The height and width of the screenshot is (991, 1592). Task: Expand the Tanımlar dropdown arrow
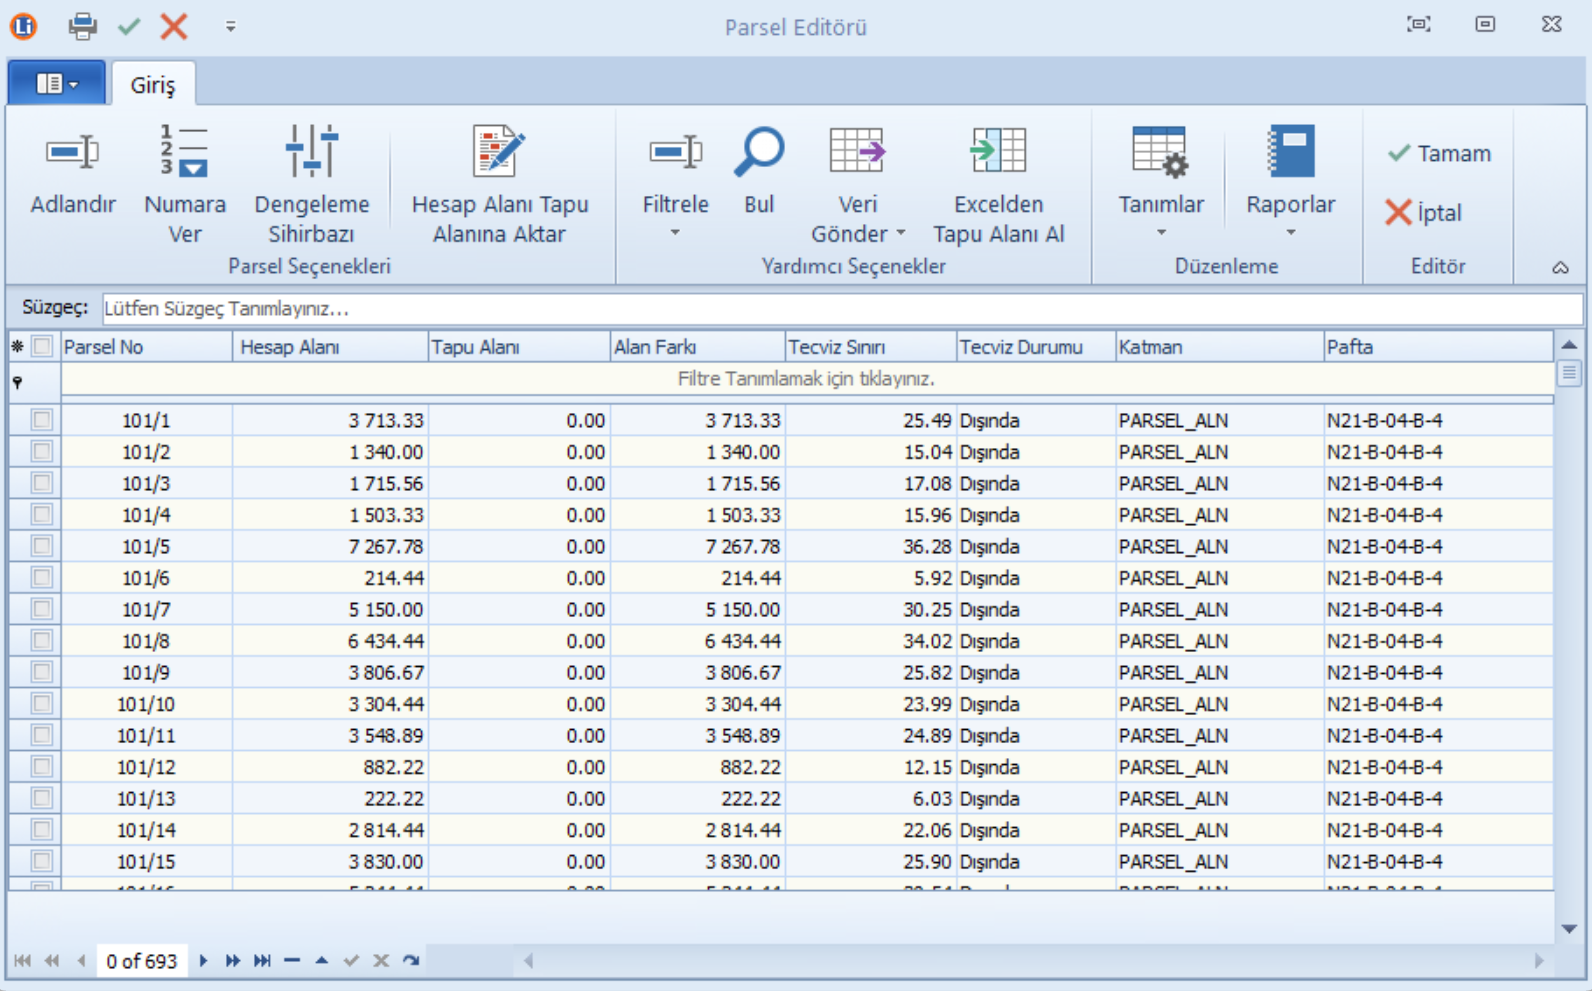click(1161, 233)
